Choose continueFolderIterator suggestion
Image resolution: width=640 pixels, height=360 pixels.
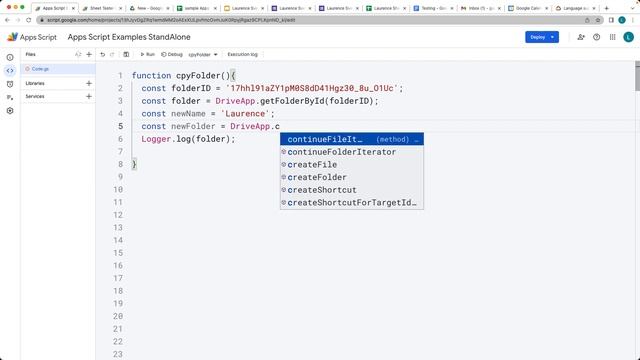coord(352,152)
